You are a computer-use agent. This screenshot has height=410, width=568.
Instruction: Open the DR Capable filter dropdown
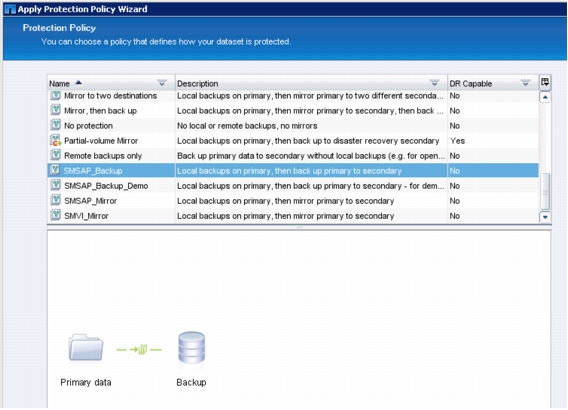coord(525,83)
